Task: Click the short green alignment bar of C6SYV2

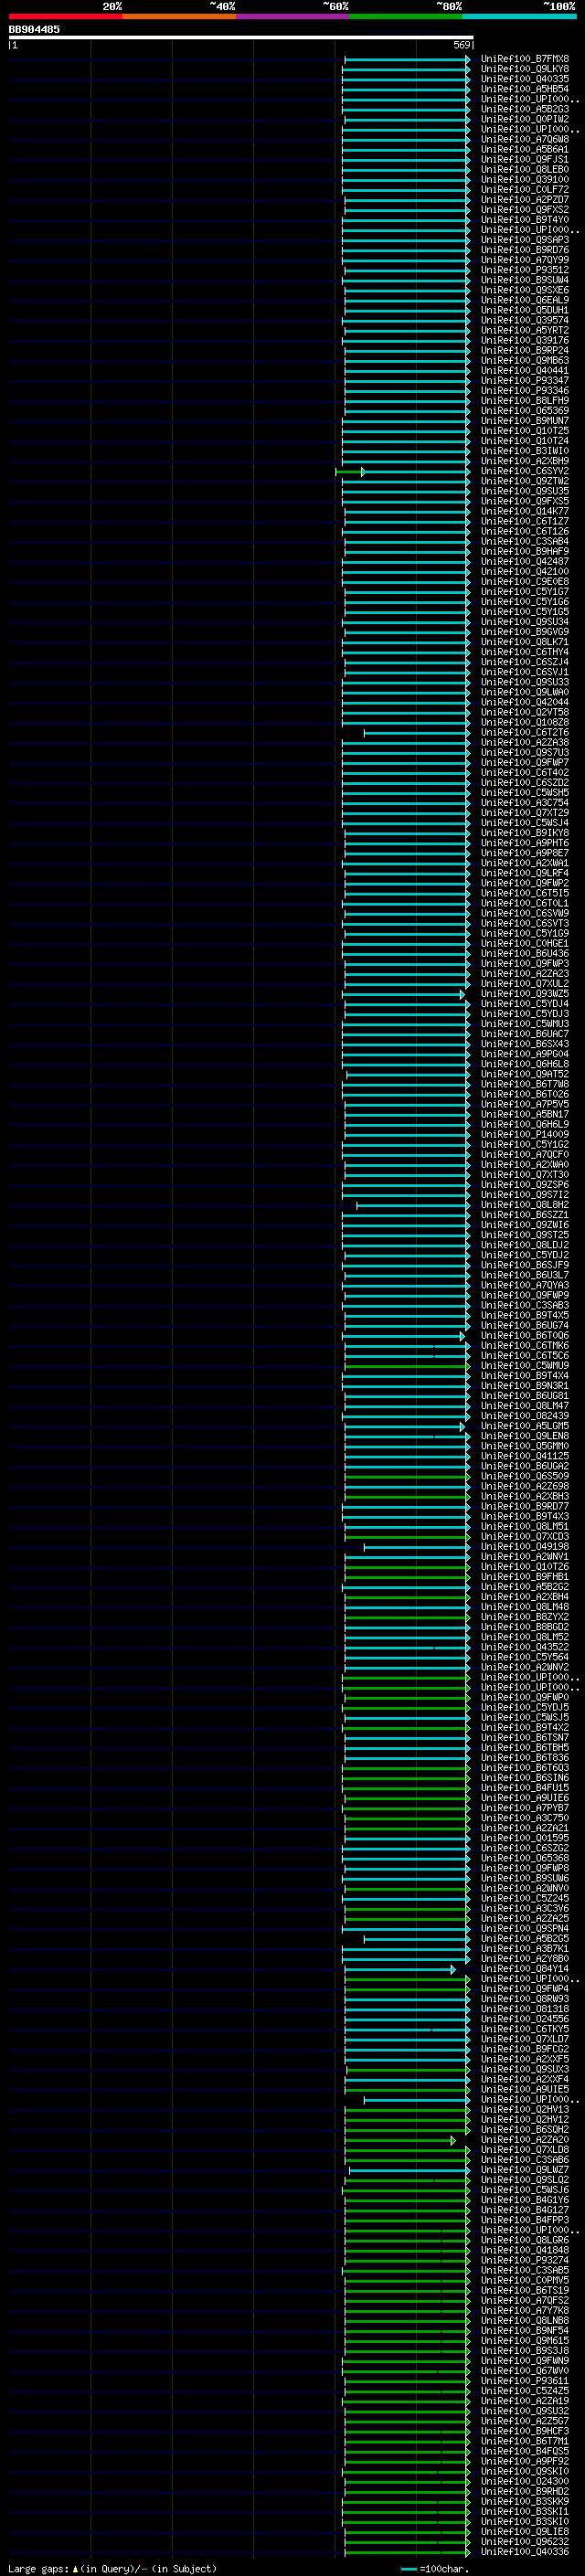Action: click(350, 471)
